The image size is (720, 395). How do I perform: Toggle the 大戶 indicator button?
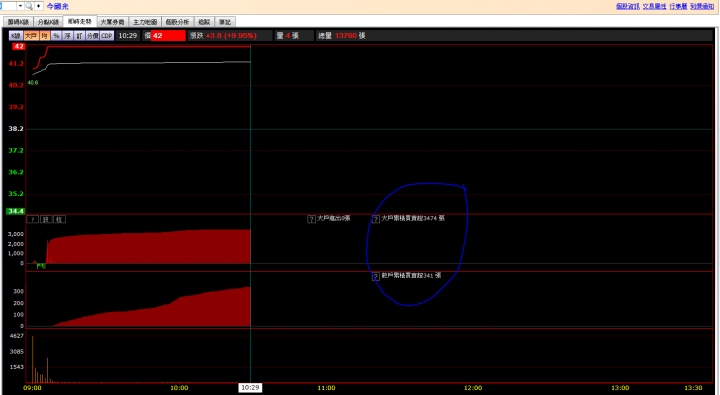(x=31, y=36)
